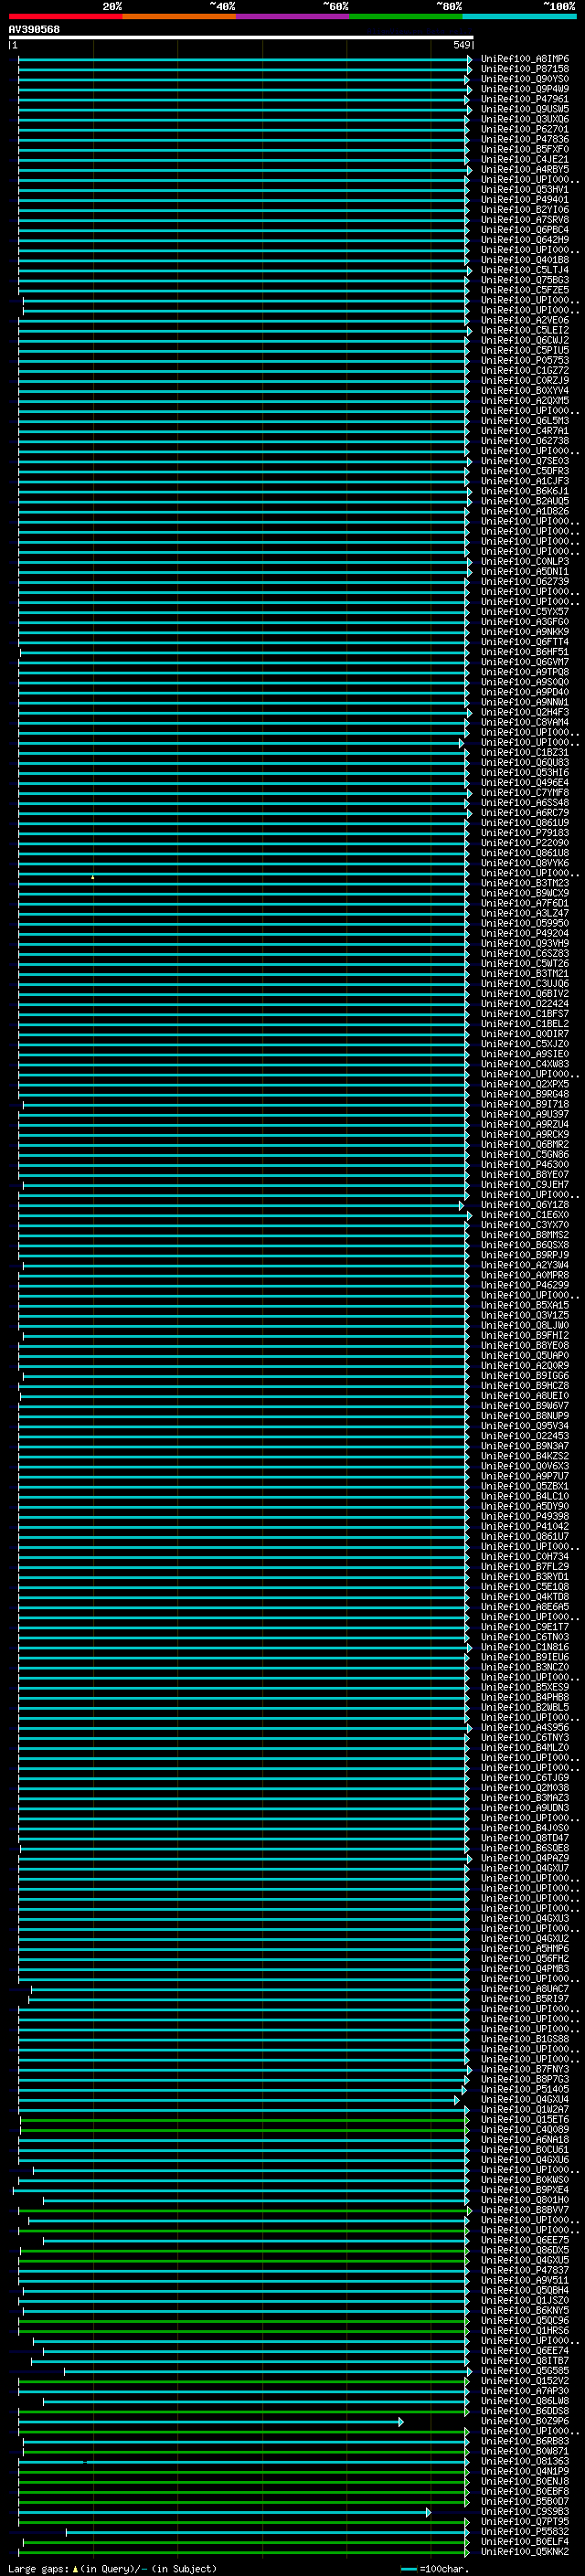Choose UniRef100_B9W6V7 from the list
This screenshot has width=585, height=2576.
click(524, 1405)
